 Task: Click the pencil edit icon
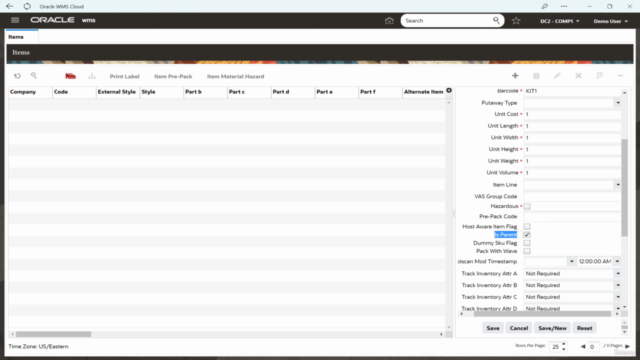tap(557, 76)
